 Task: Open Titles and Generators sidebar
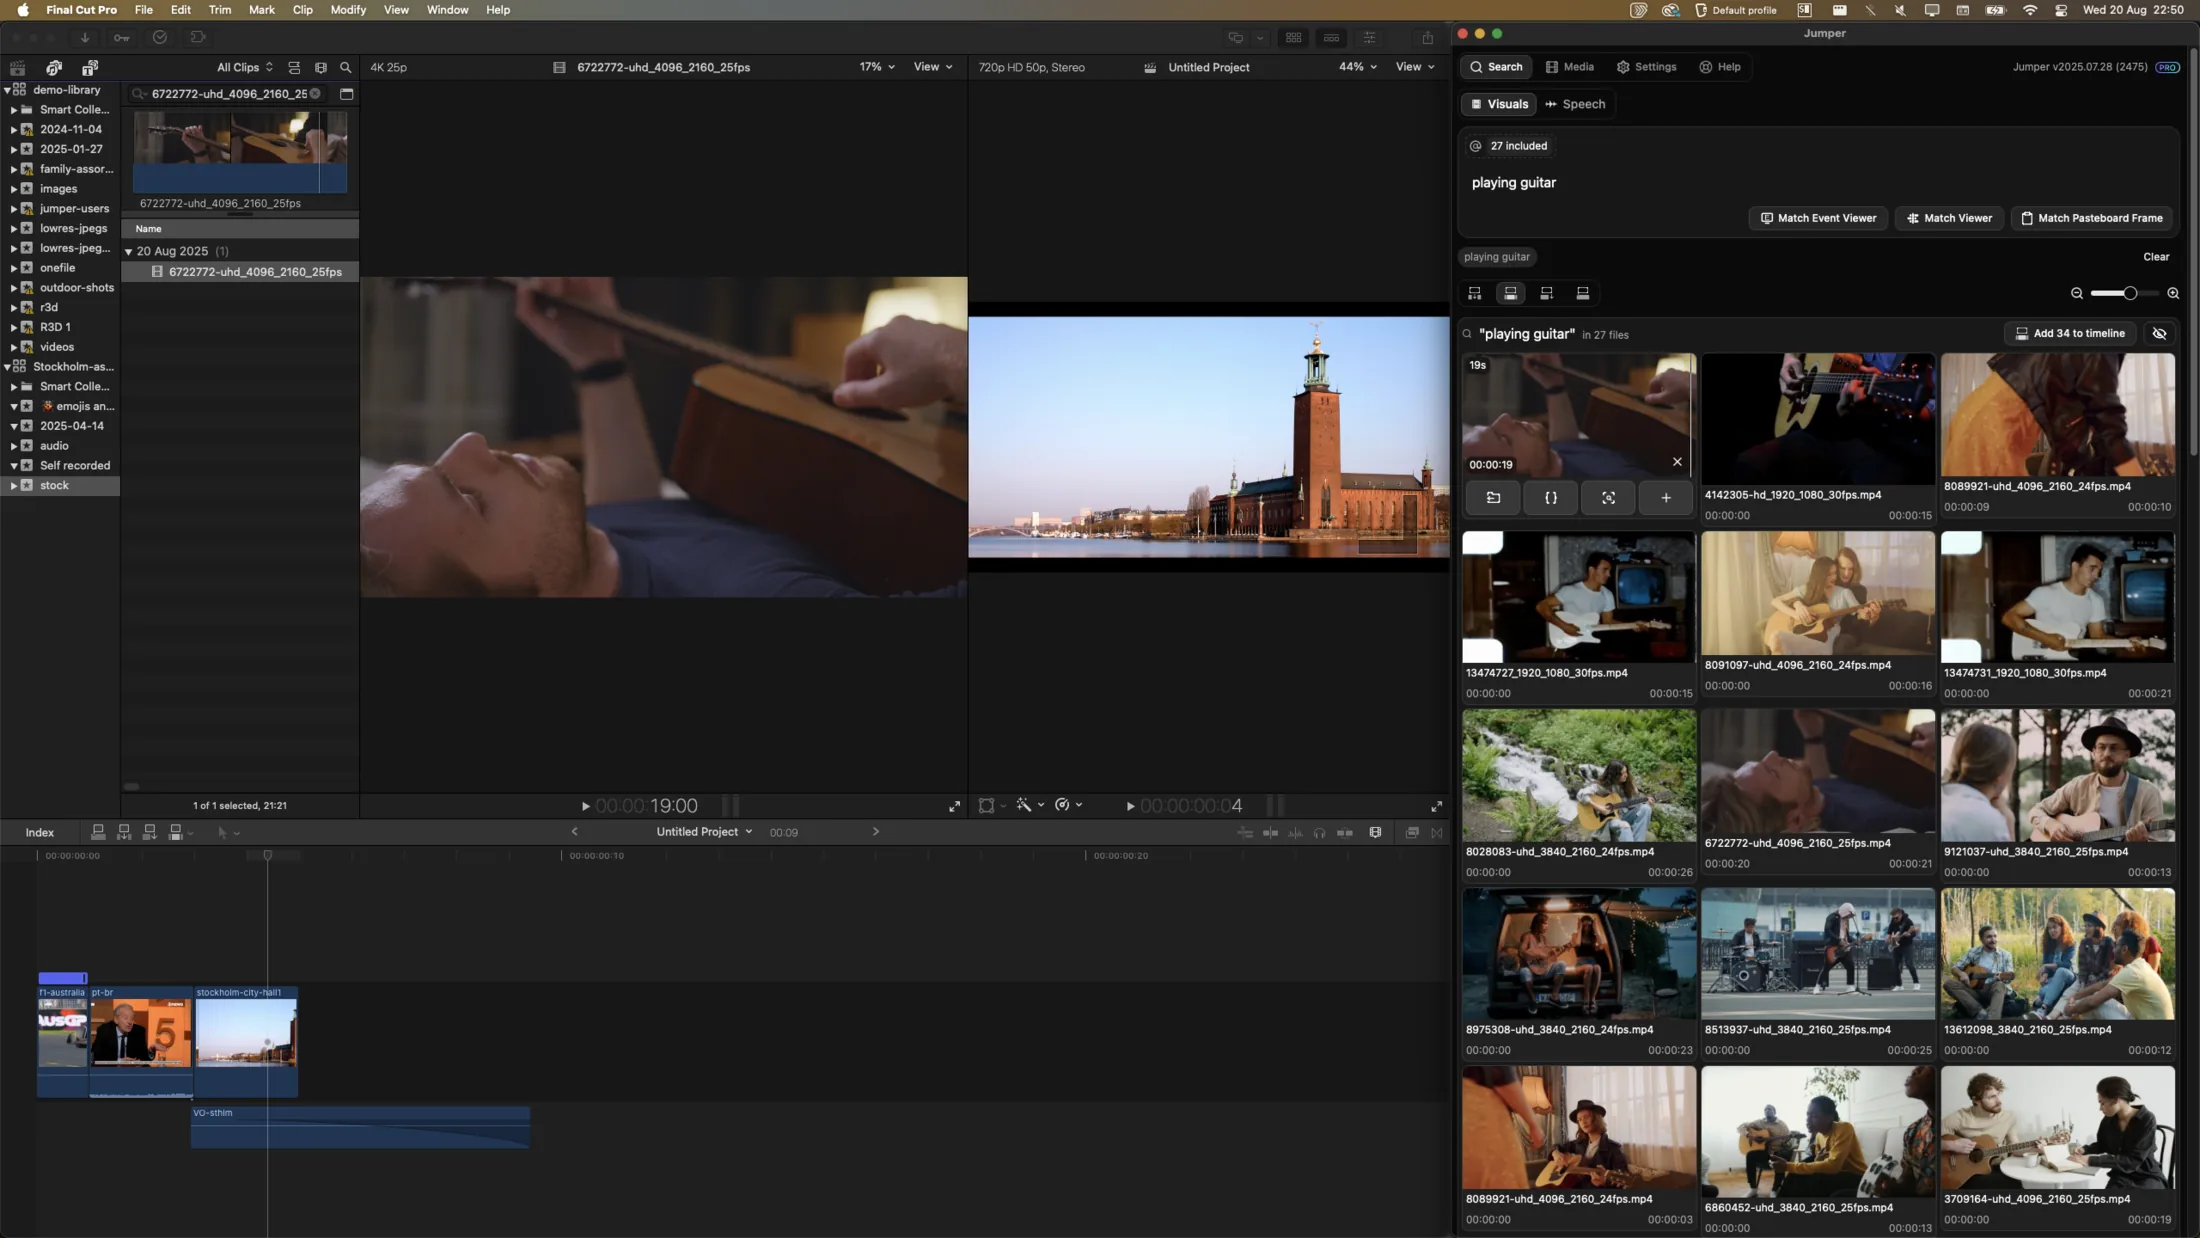tap(89, 67)
